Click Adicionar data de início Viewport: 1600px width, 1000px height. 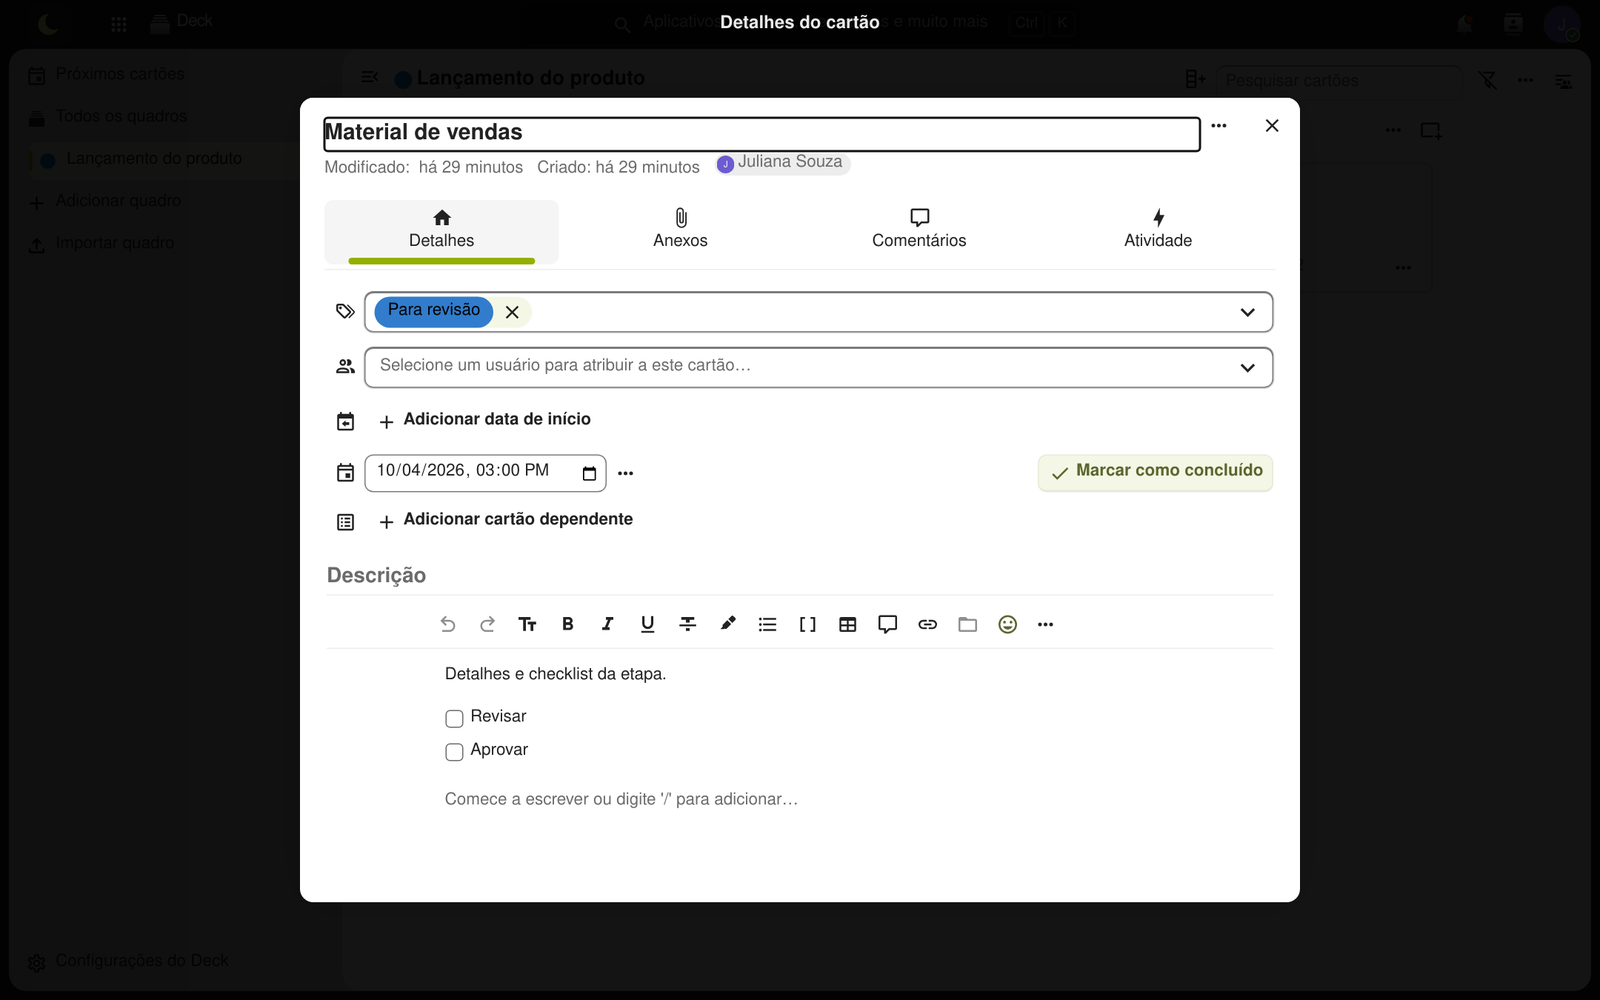485,420
